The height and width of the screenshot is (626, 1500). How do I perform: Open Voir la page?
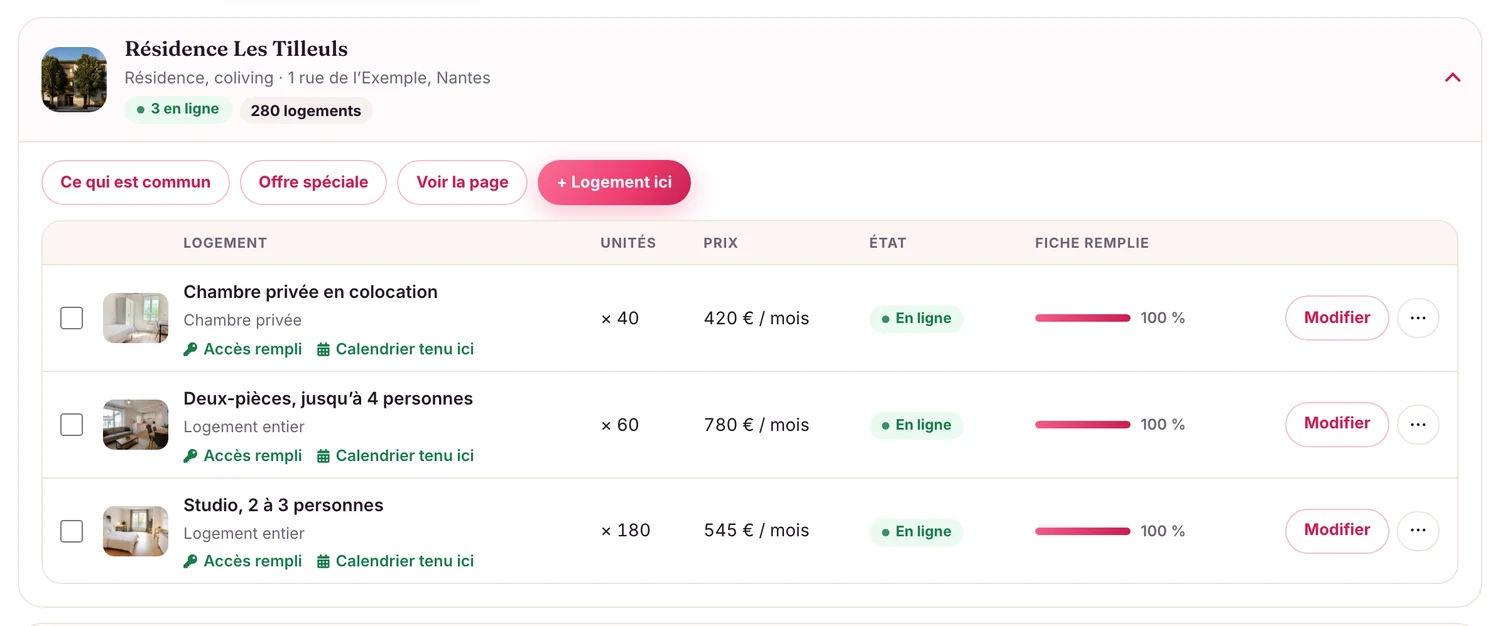[x=462, y=182]
